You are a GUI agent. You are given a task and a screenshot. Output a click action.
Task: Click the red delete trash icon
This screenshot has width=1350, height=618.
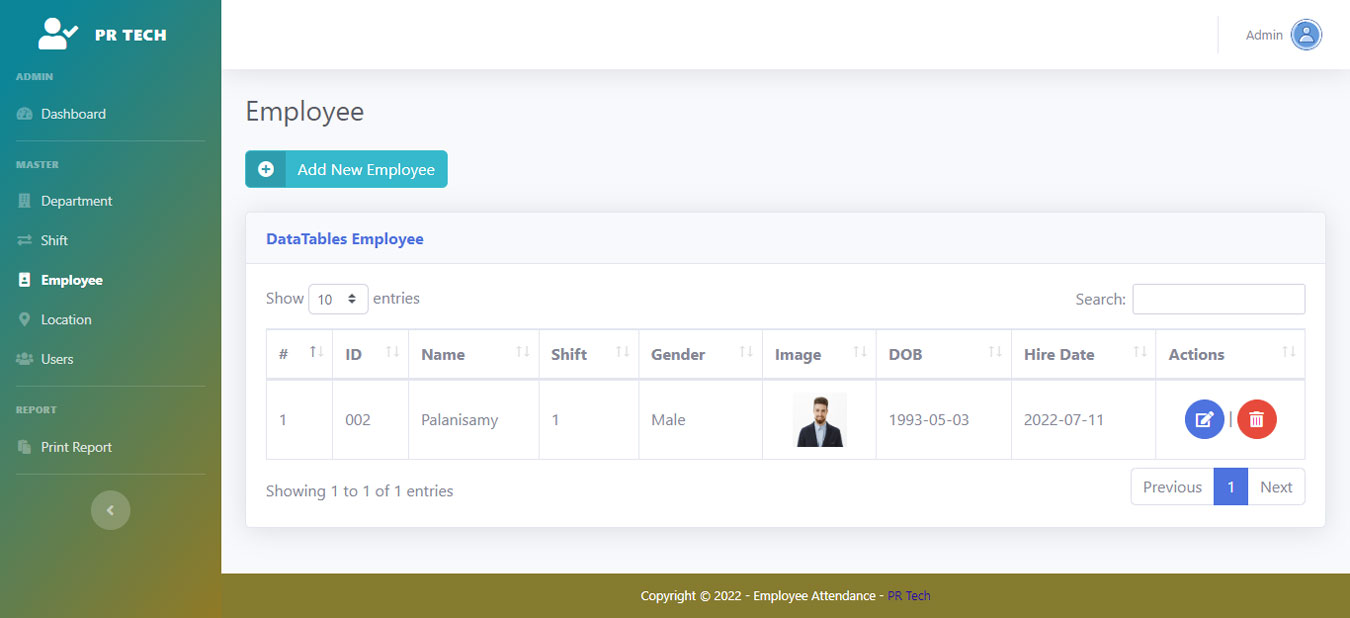[1256, 420]
